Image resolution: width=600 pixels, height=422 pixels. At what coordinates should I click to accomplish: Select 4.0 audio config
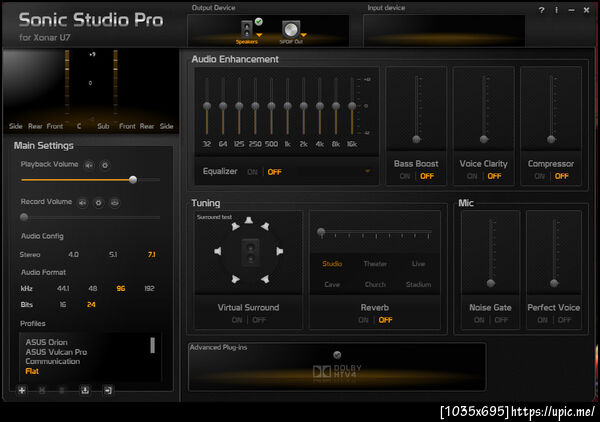pyautogui.click(x=73, y=254)
